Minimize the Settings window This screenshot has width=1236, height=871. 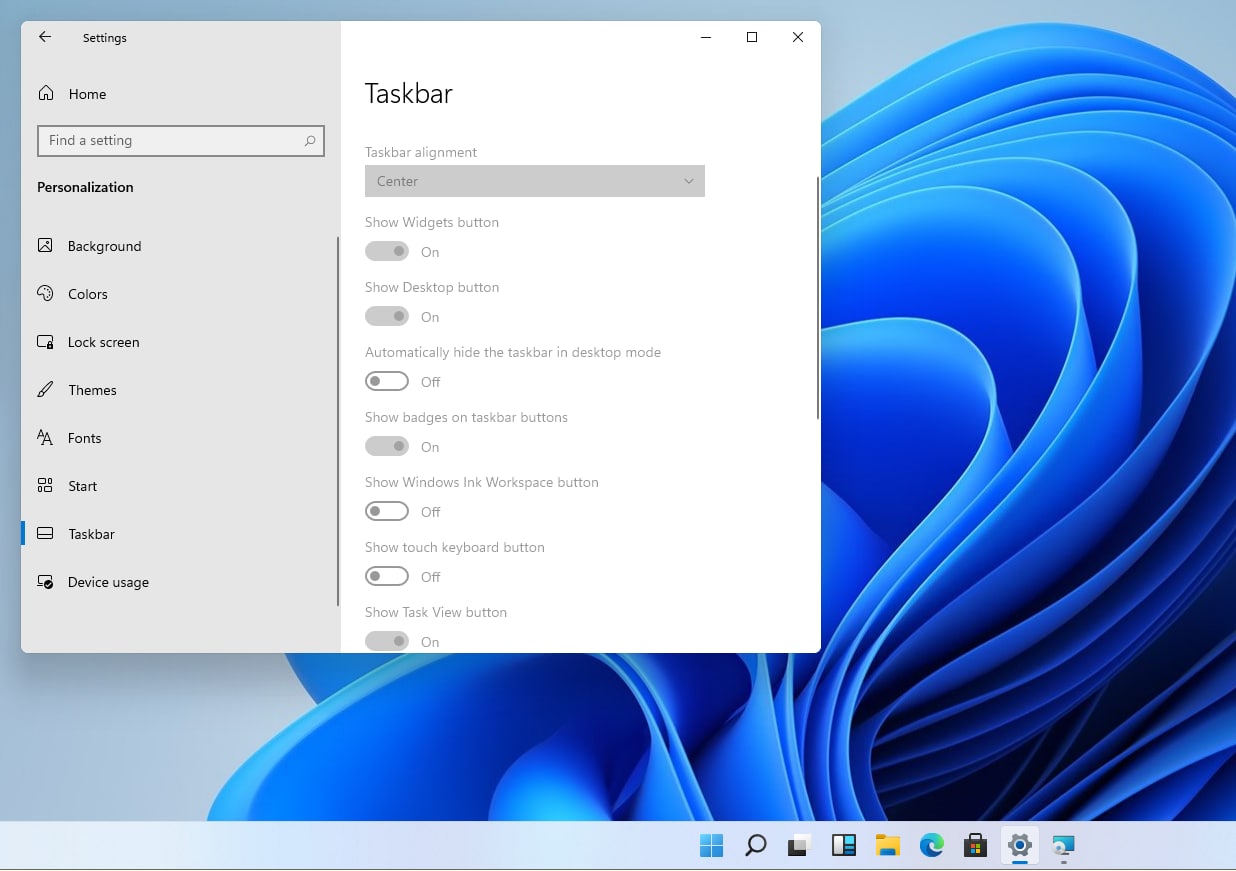point(706,37)
